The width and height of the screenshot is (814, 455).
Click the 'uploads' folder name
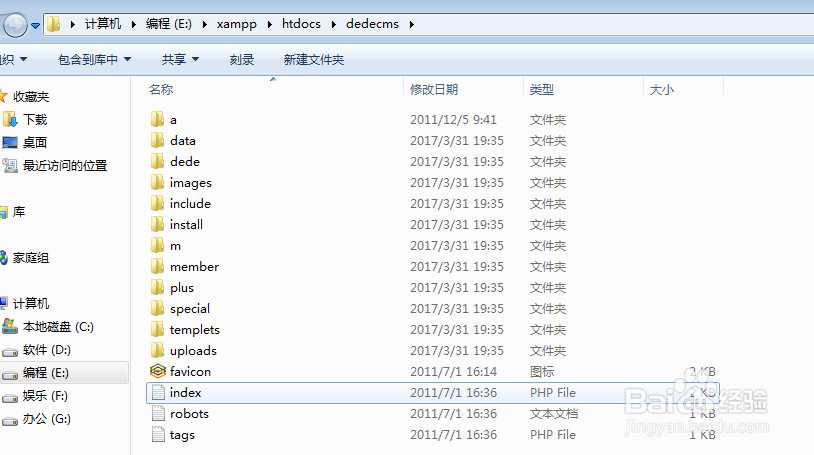click(193, 351)
